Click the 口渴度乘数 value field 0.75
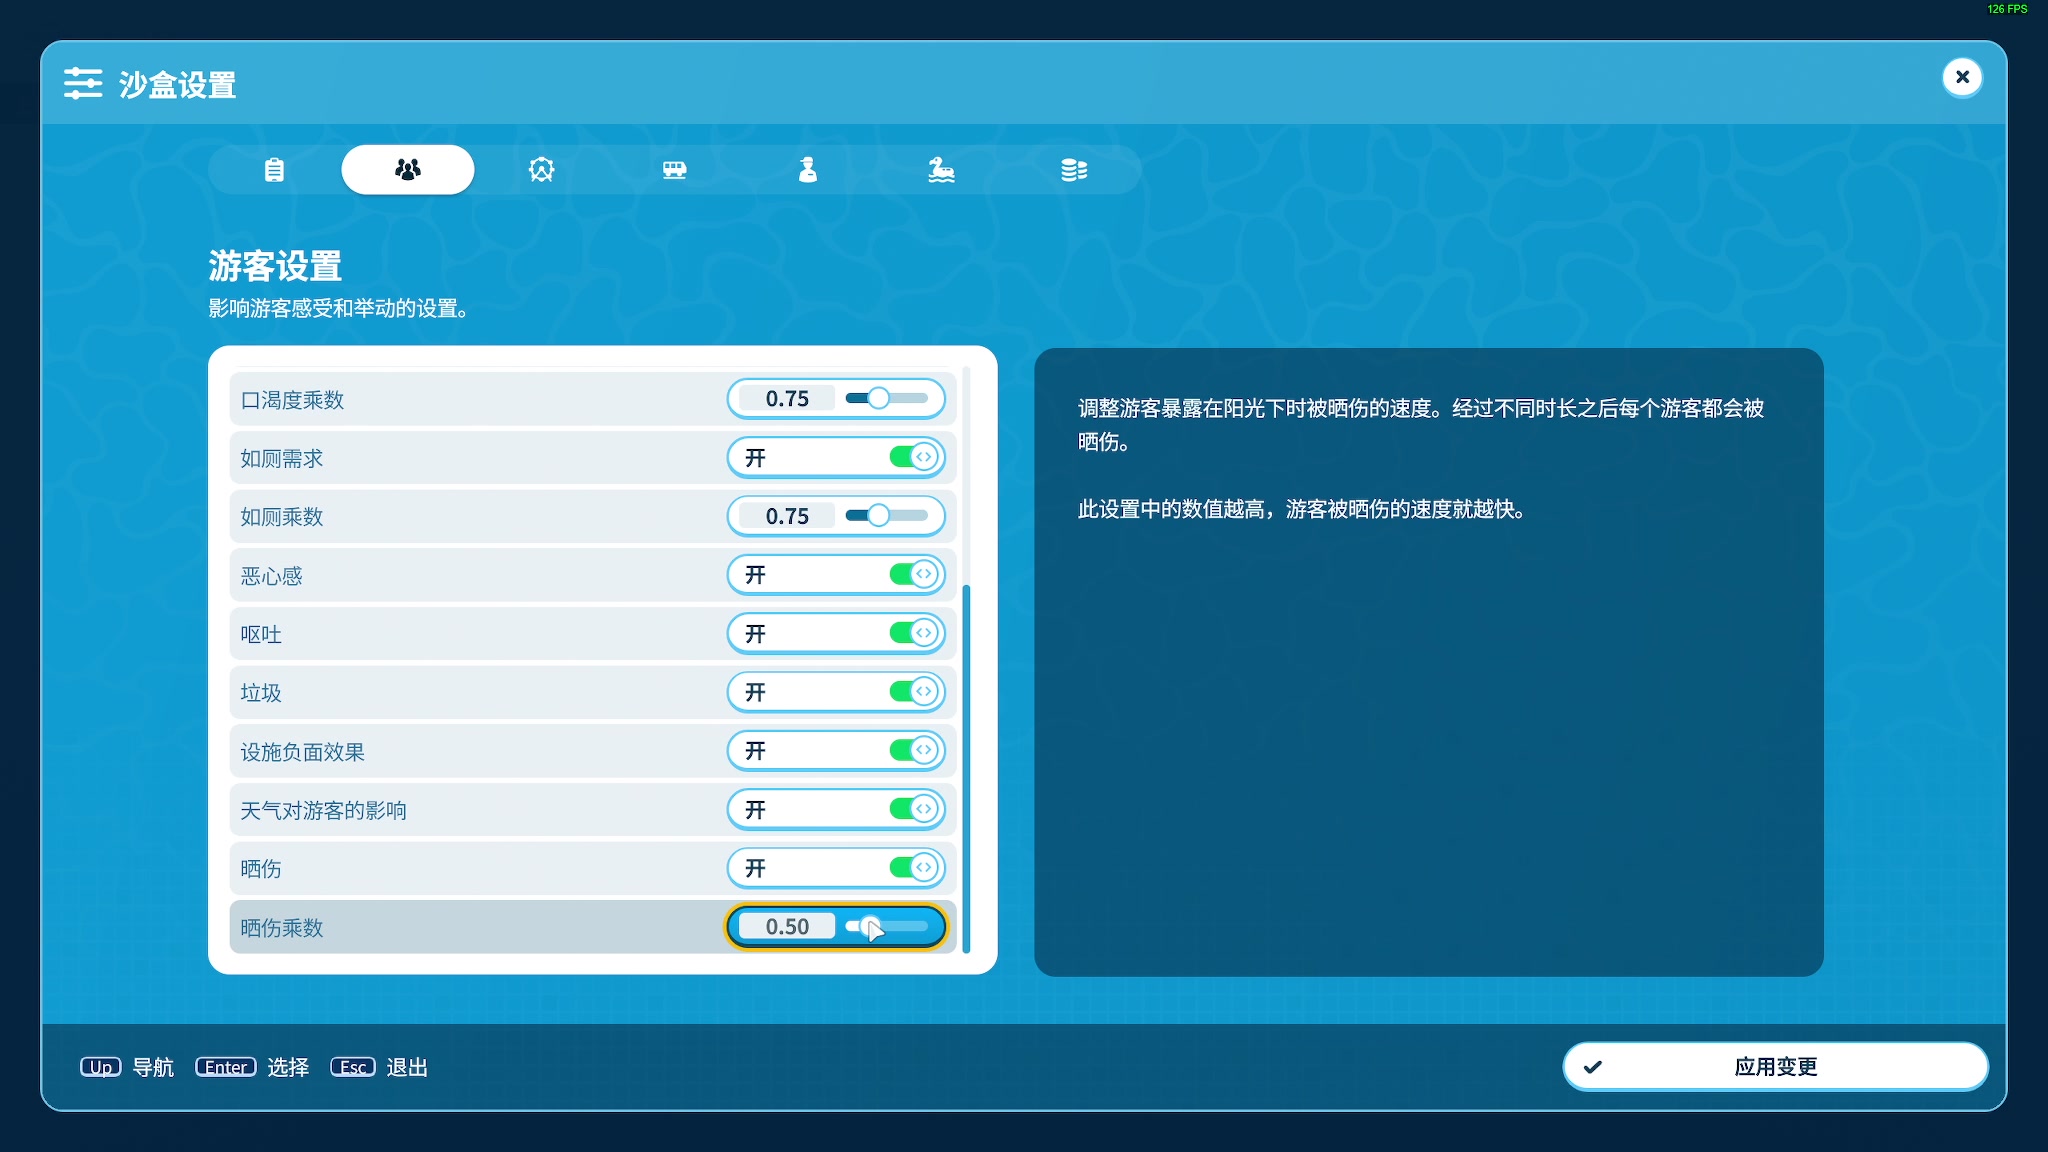Viewport: 2048px width, 1152px height. click(x=787, y=399)
